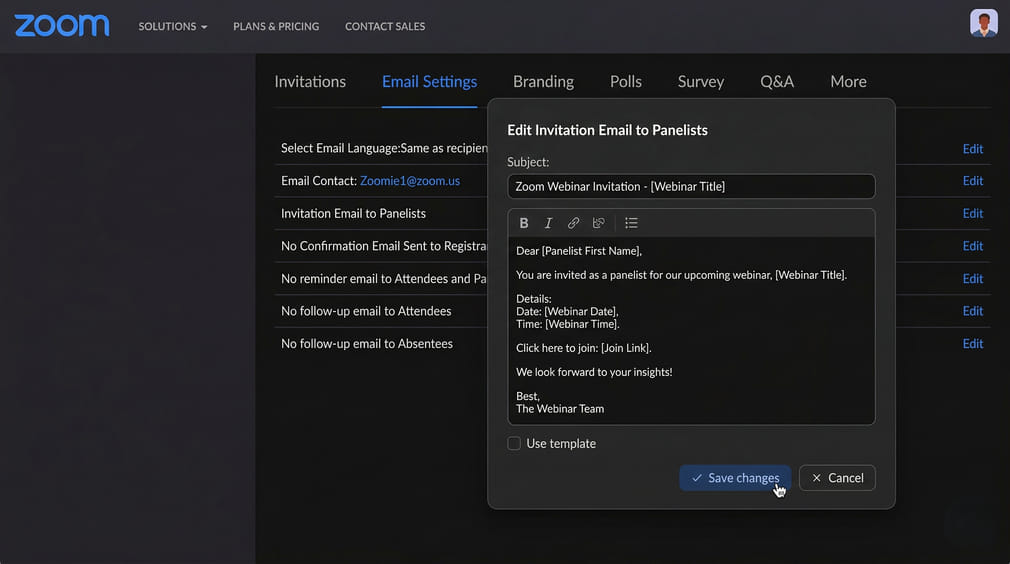Select the Q&A tab
Screen dimensions: 1010x564
pos(777,82)
